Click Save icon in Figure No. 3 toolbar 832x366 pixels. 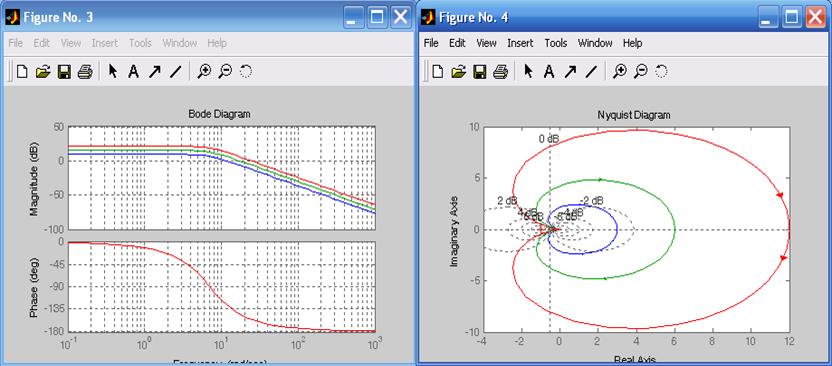[64, 71]
